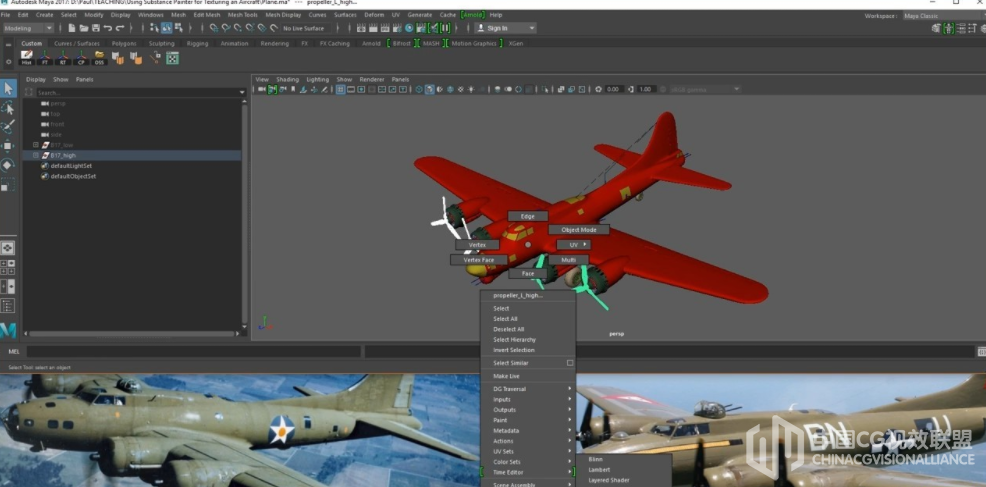This screenshot has height=487, width=986.
Task: Click the four-view layout button
Action: click(8, 267)
